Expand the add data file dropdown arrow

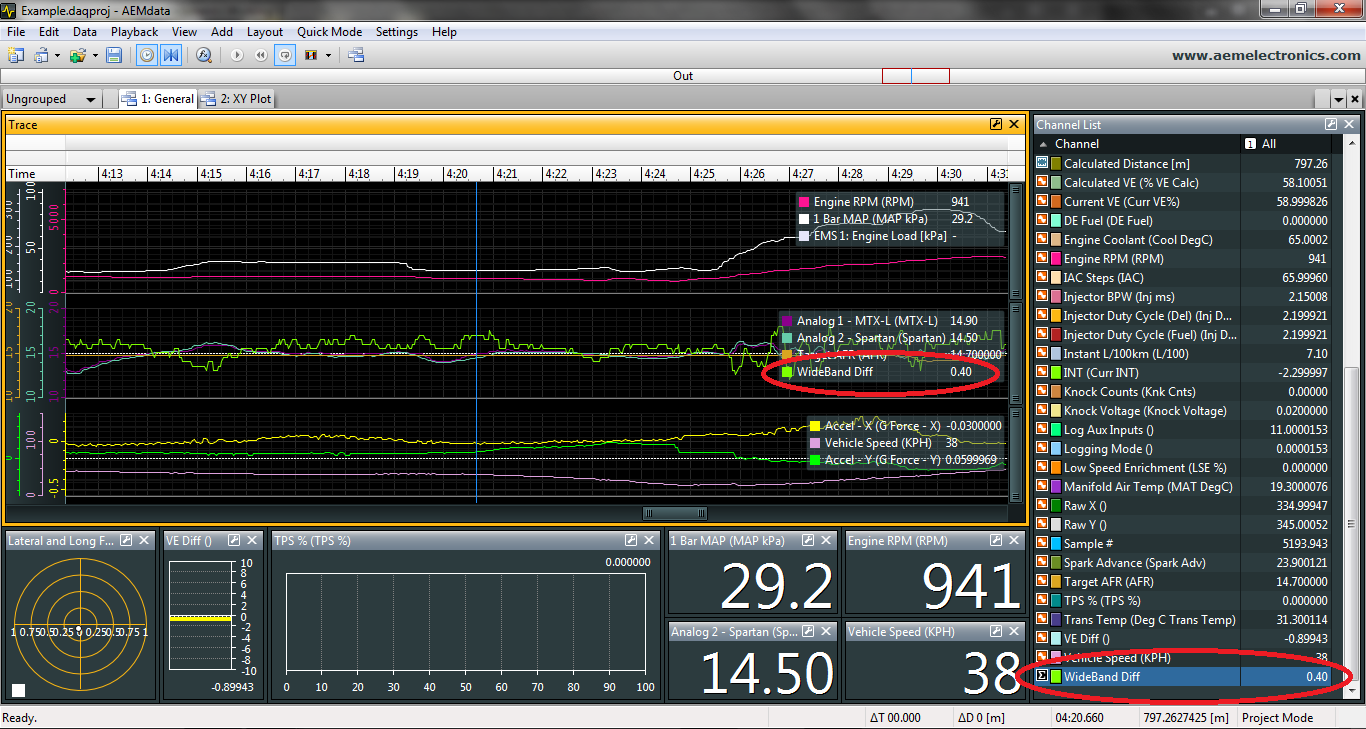click(95, 55)
